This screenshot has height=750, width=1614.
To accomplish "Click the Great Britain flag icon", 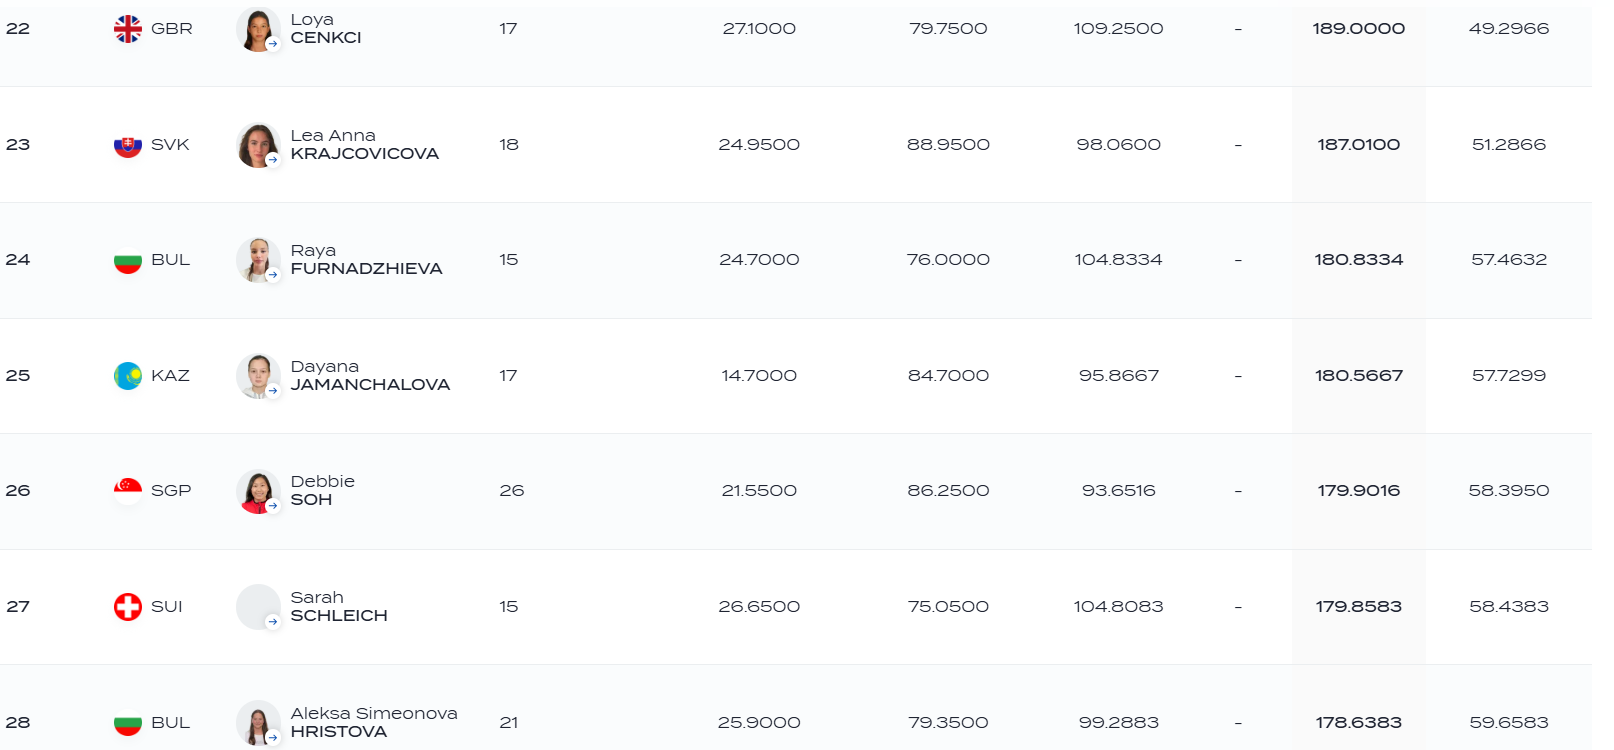I will pos(128,29).
